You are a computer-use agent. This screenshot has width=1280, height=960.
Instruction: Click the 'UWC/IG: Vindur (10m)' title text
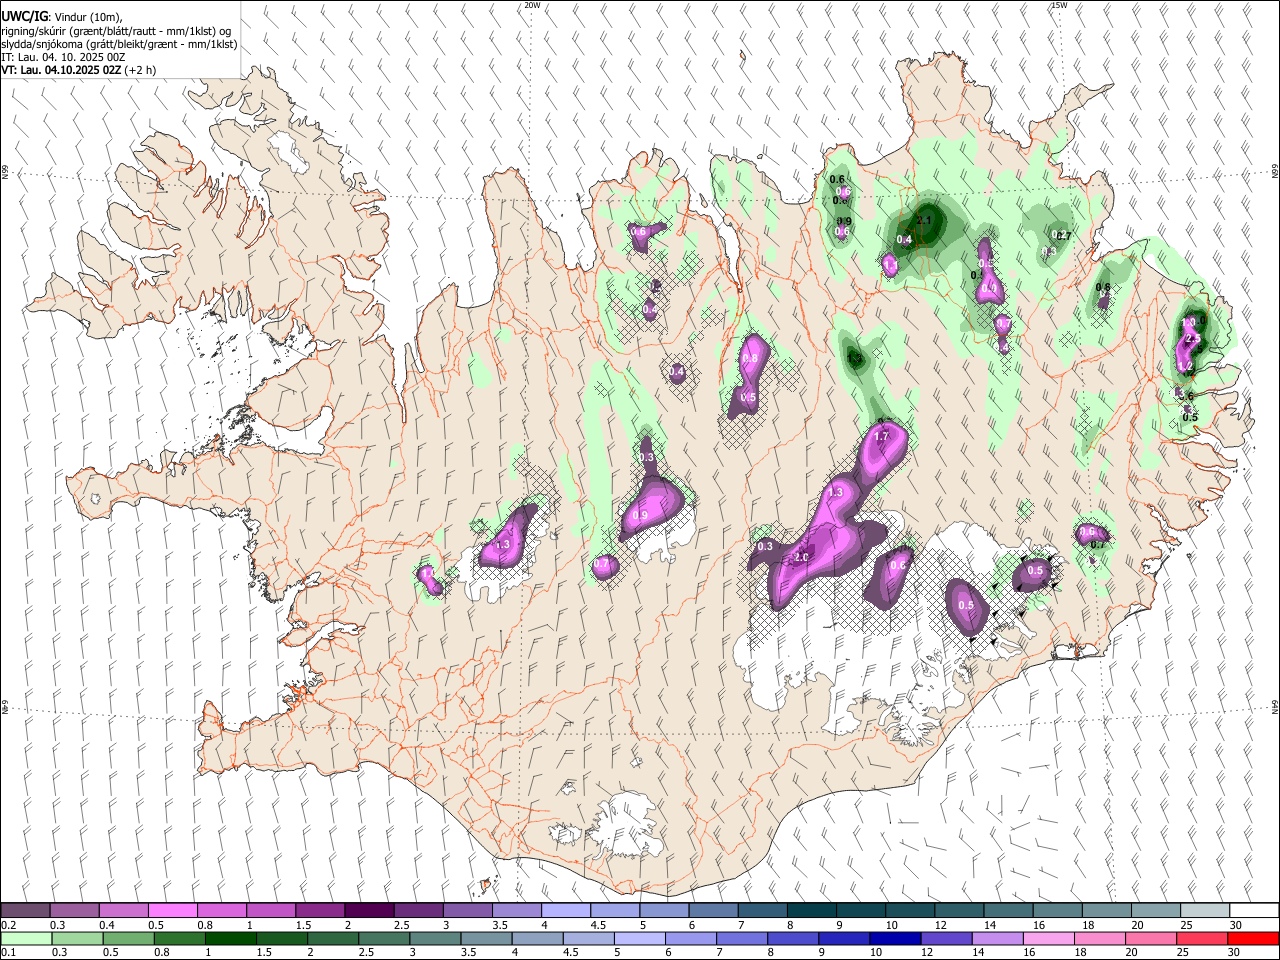tap(62, 17)
